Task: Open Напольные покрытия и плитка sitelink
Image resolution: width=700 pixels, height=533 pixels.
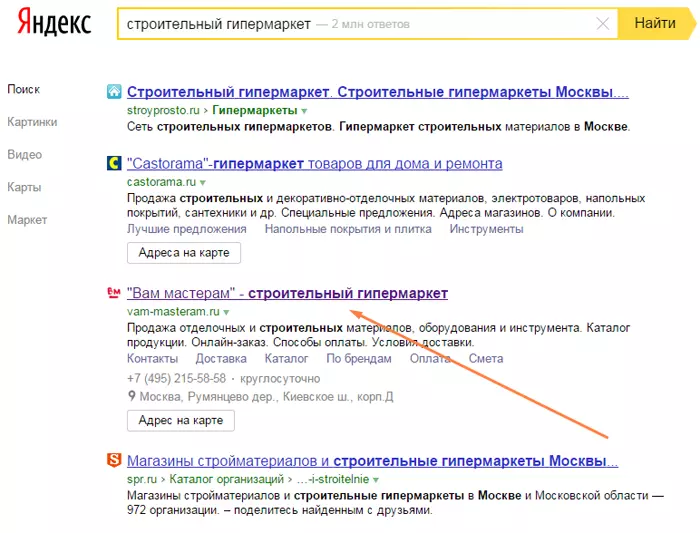Action: click(x=348, y=229)
